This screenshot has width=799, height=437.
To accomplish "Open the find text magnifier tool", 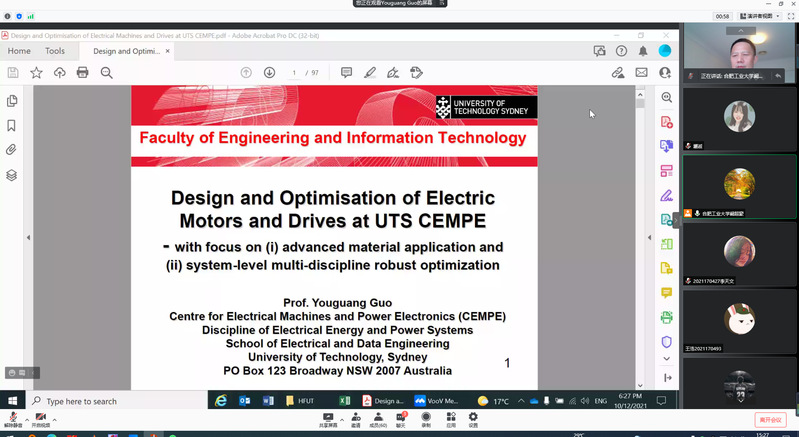I will (106, 73).
